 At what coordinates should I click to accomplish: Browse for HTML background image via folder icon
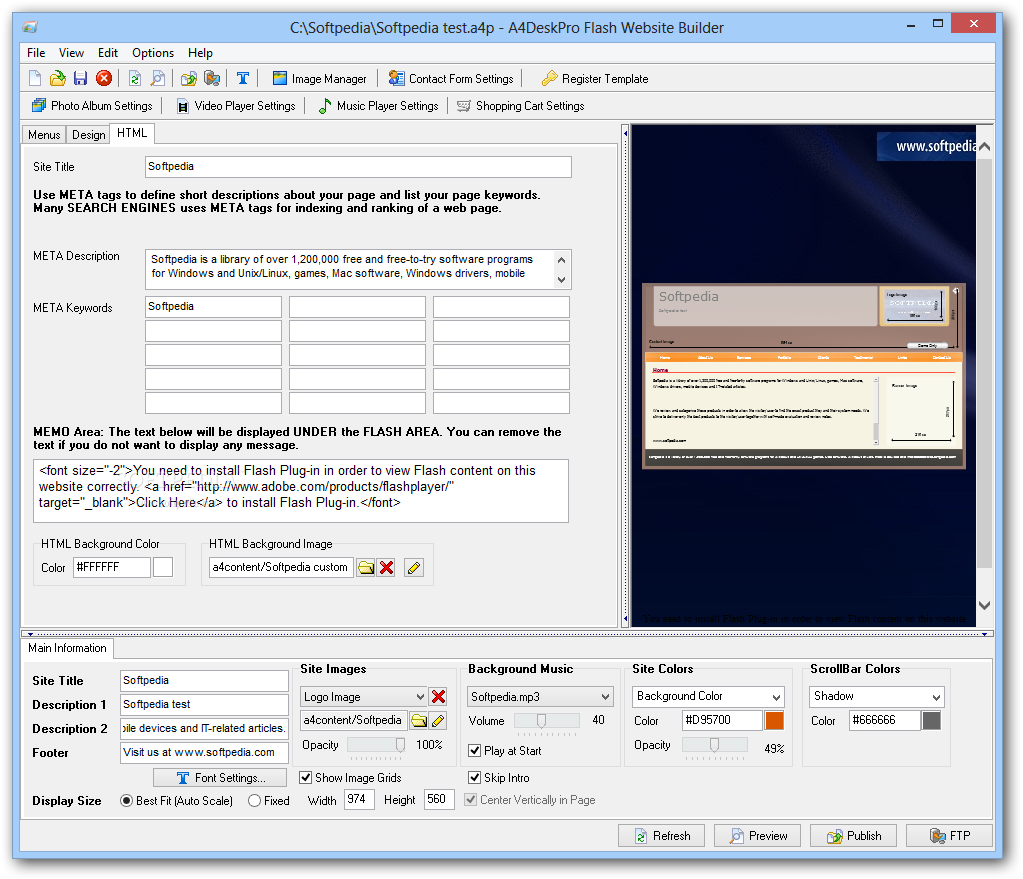click(x=366, y=568)
